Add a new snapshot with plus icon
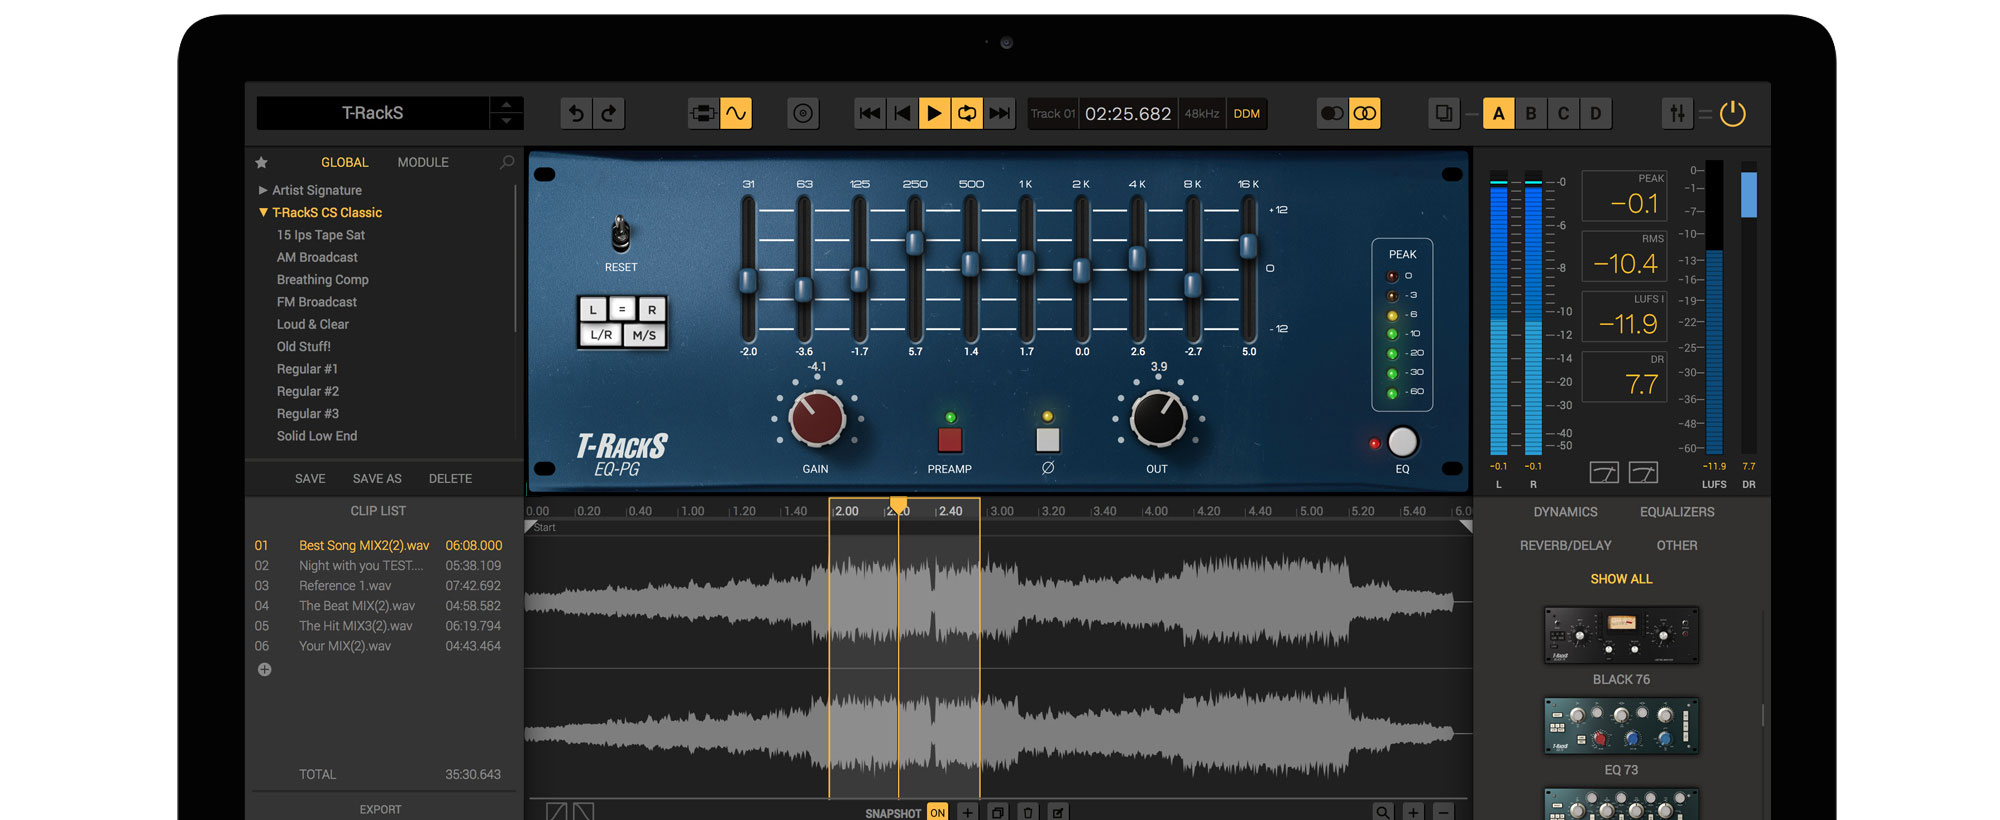Viewport: 2000px width, 820px height. click(967, 812)
